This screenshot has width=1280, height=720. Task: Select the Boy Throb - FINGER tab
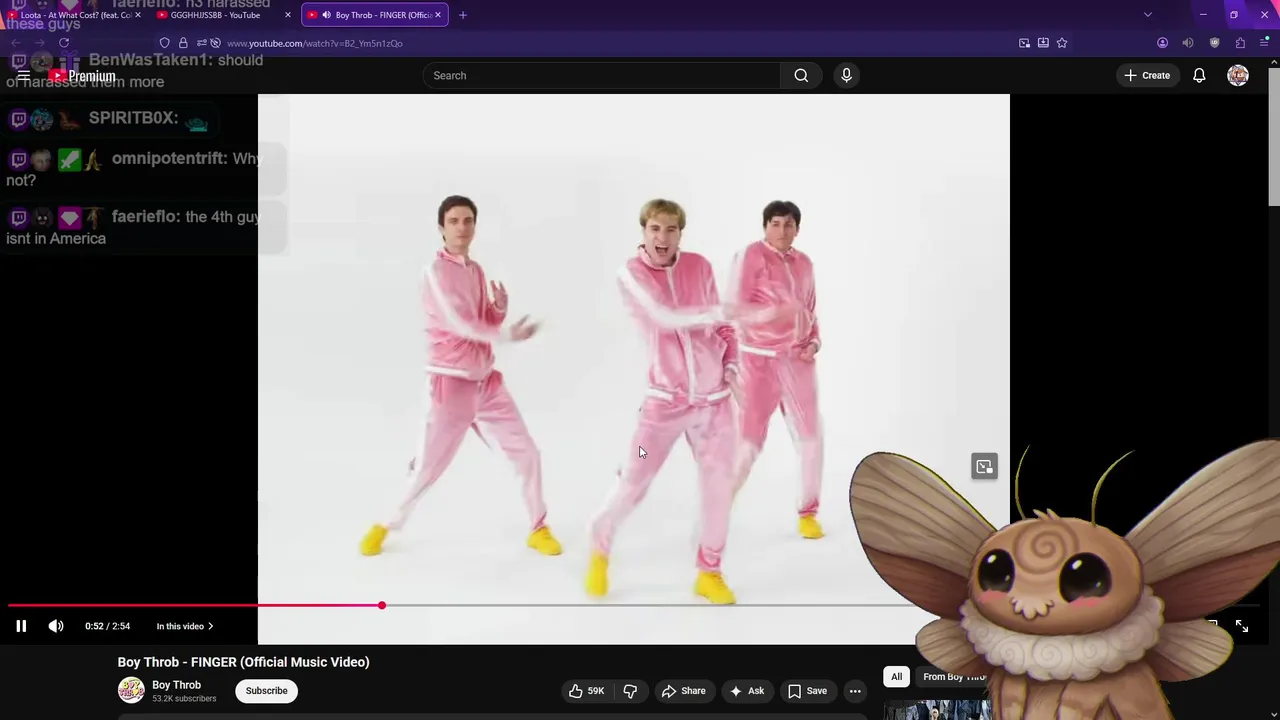pyautogui.click(x=375, y=15)
